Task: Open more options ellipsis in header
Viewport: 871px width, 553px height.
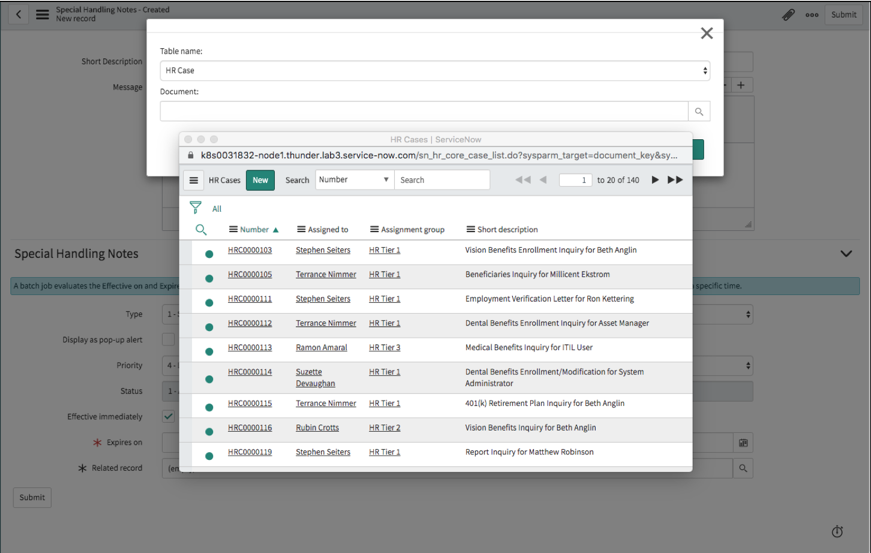Action: pos(812,15)
